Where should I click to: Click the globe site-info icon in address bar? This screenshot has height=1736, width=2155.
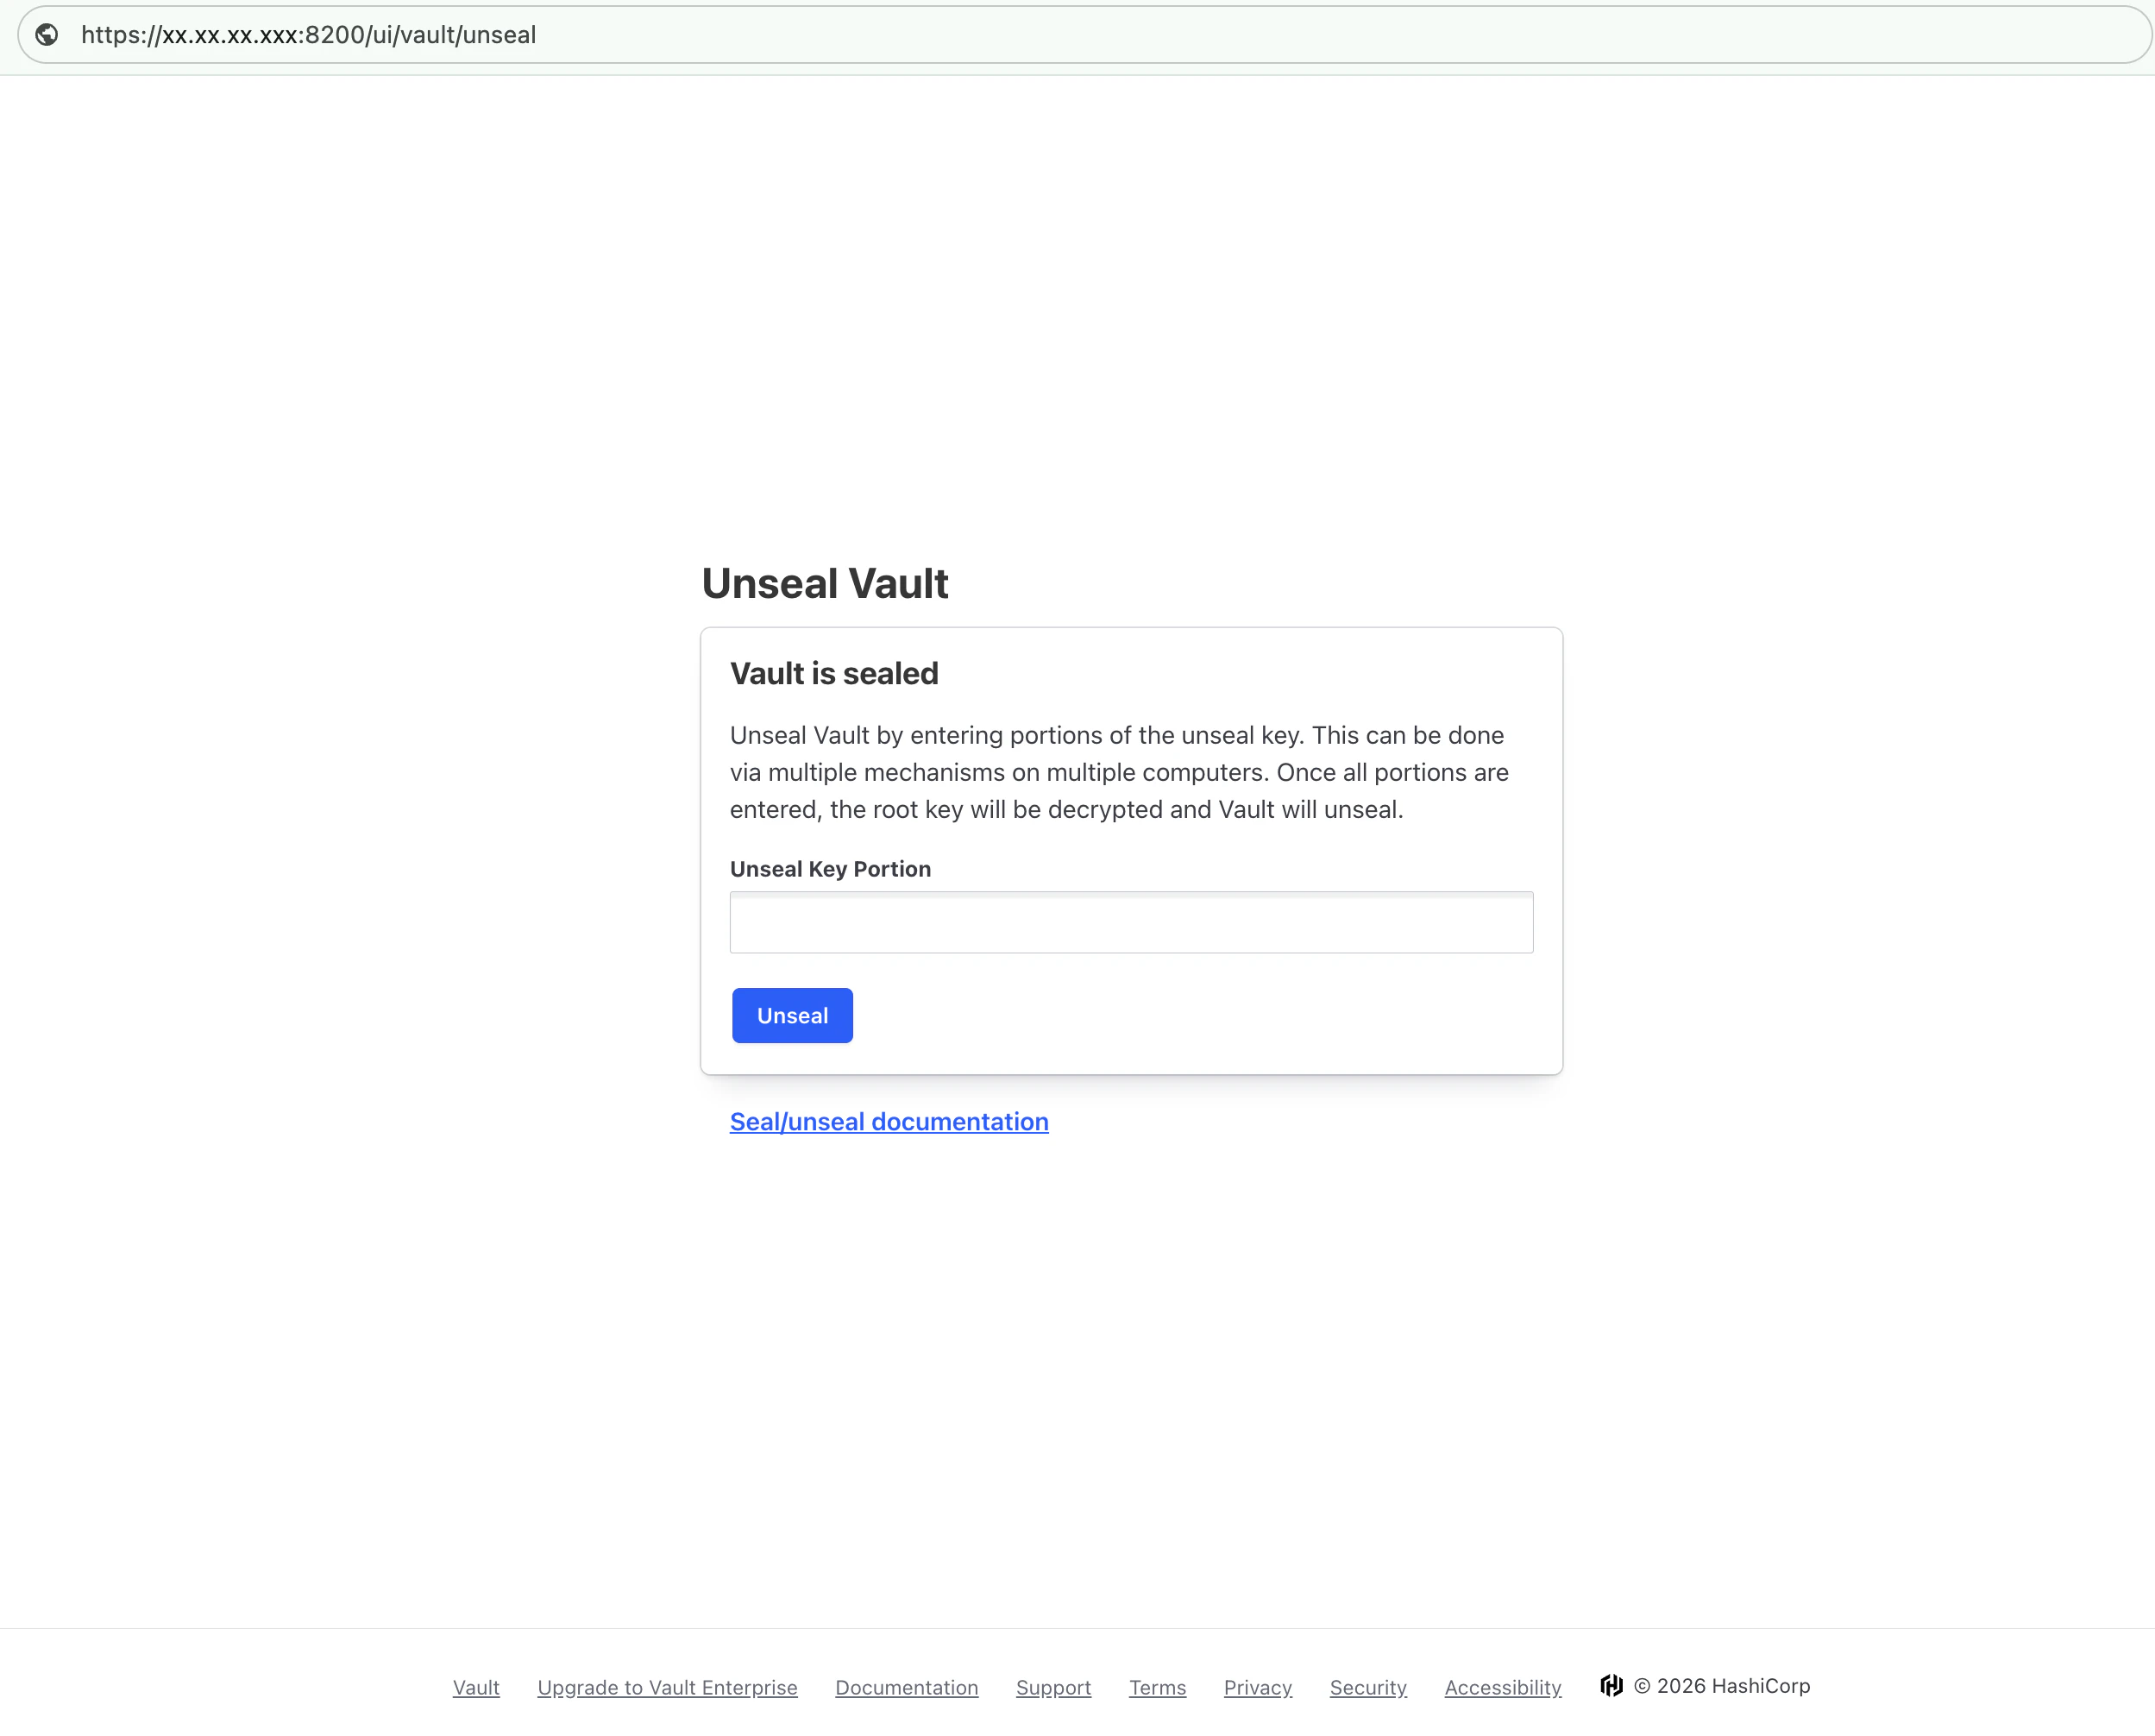tap(47, 35)
